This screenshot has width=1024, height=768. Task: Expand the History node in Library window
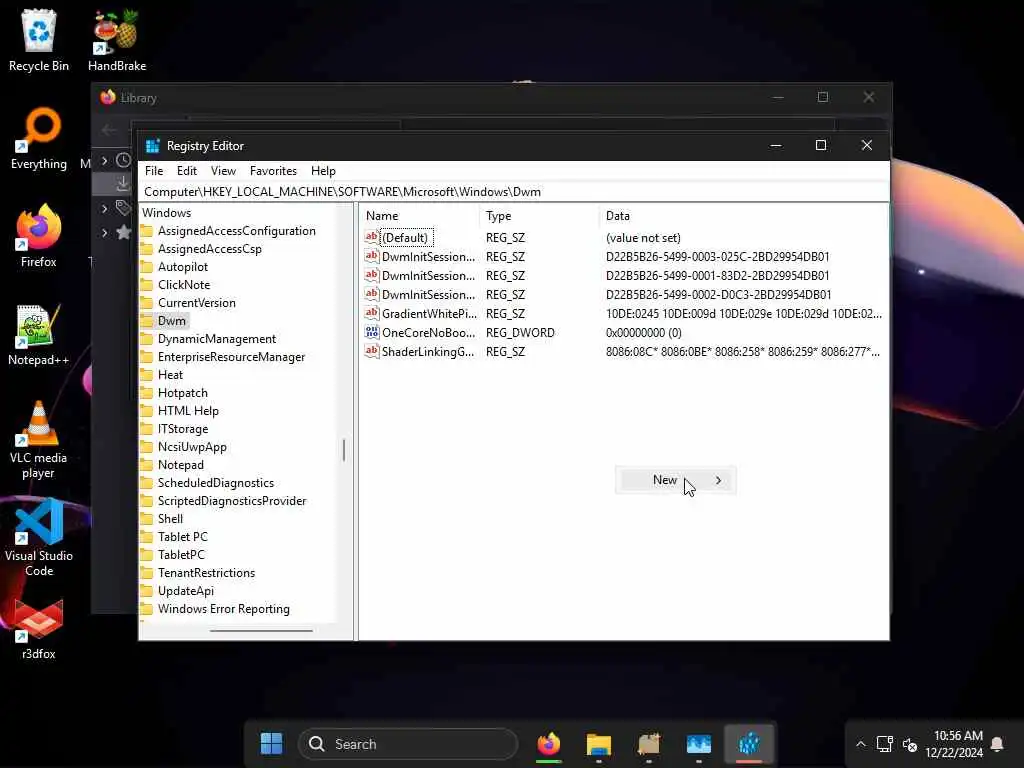tap(104, 160)
